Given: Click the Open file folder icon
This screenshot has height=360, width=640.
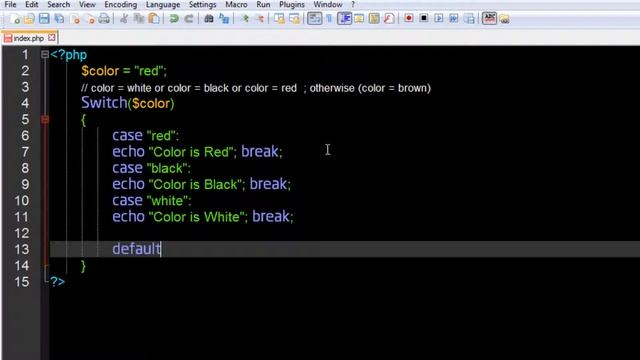Looking at the screenshot, I should click(x=29, y=19).
